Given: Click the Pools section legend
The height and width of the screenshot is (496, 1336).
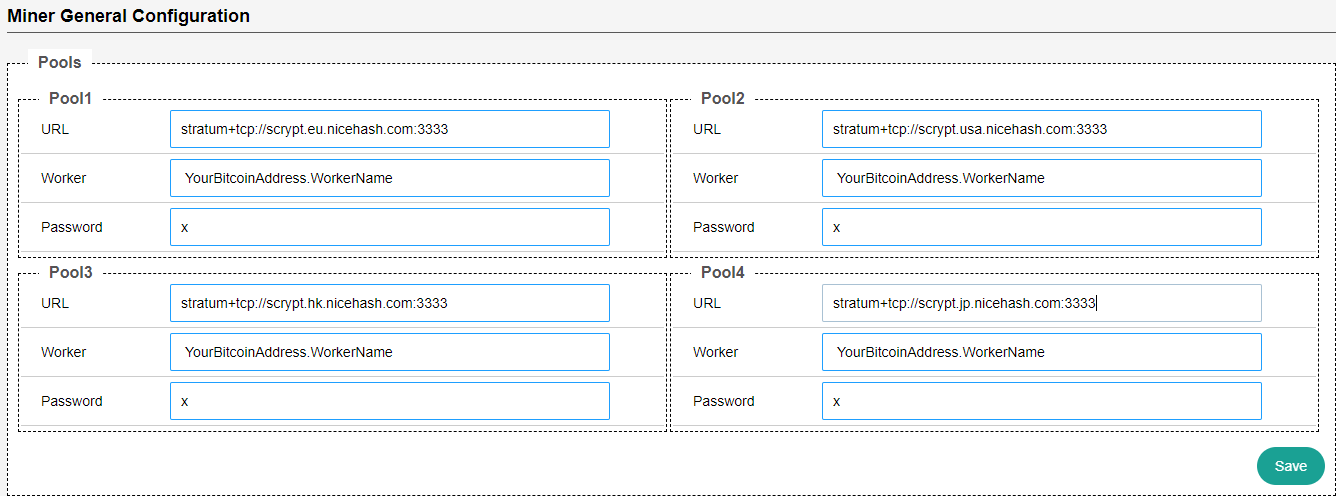Looking at the screenshot, I should (59, 62).
